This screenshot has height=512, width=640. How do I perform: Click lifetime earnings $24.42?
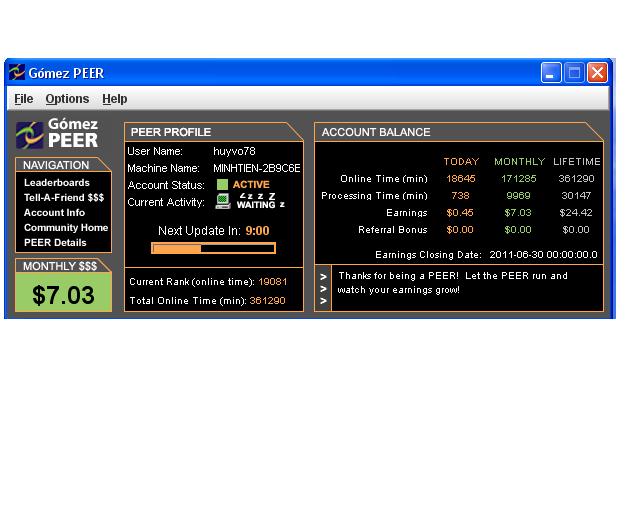[576, 213]
